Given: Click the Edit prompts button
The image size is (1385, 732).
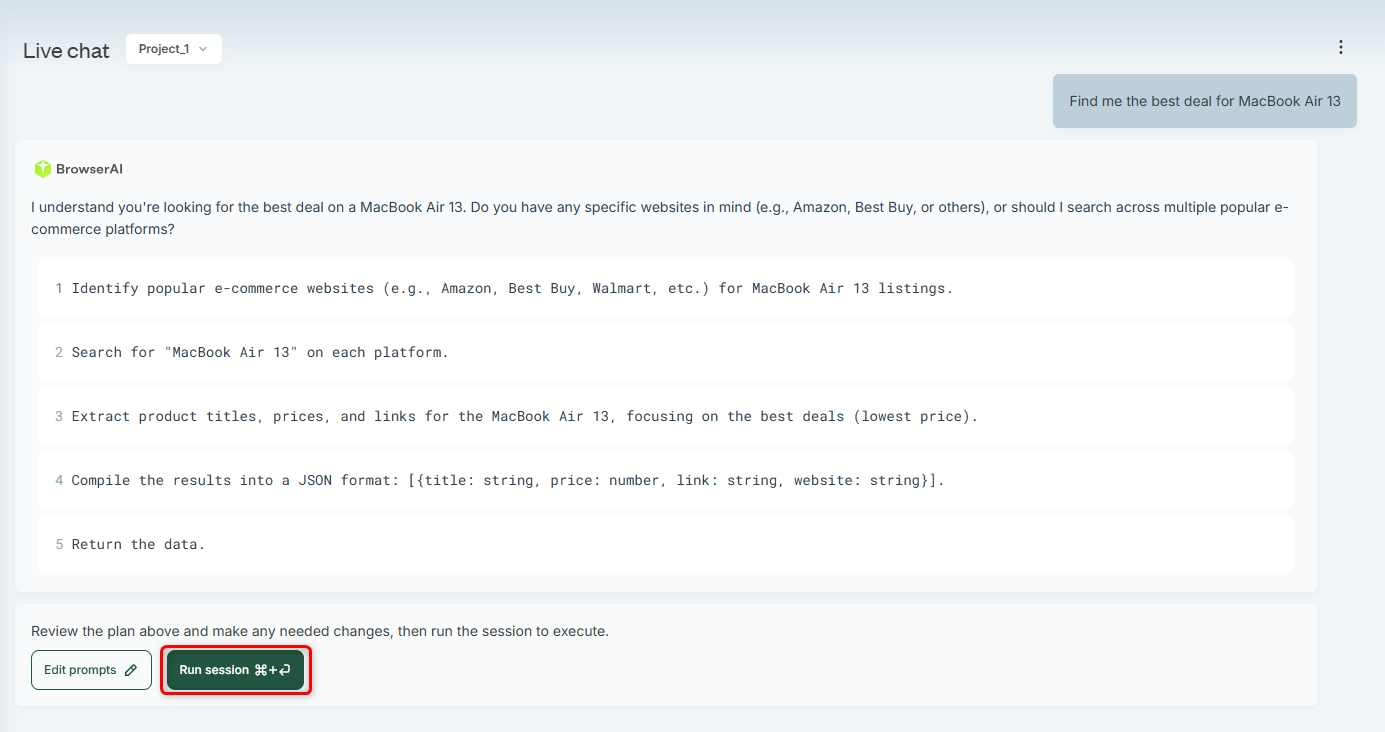Looking at the screenshot, I should coord(91,670).
